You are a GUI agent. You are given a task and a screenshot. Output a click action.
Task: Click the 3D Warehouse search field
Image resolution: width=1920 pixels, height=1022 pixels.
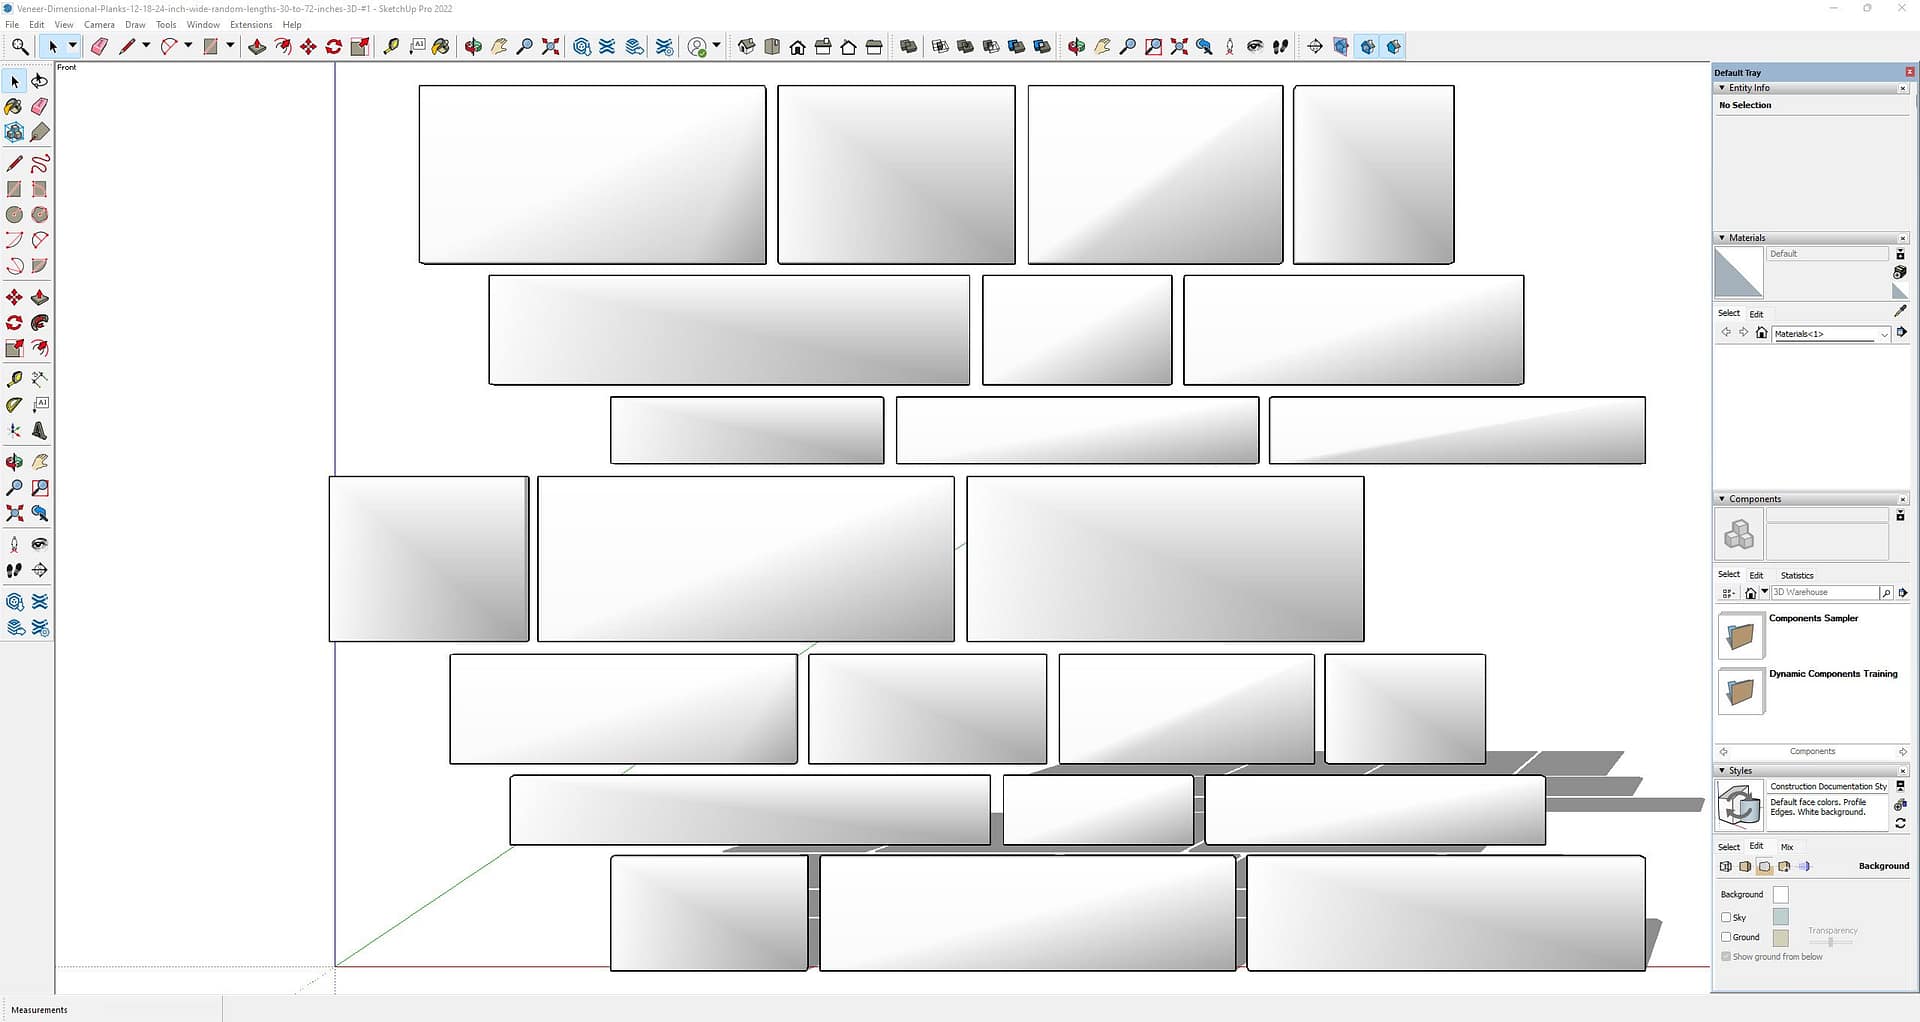1824,593
